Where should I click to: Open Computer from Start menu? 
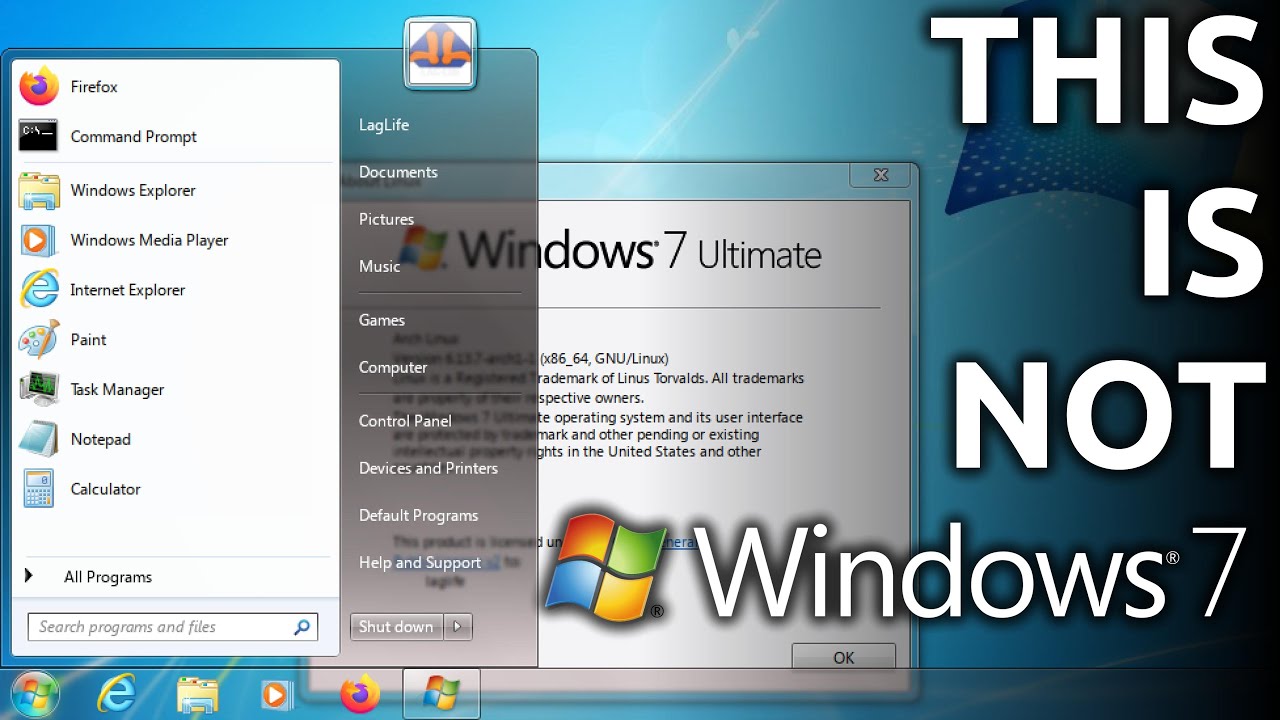[x=393, y=367]
